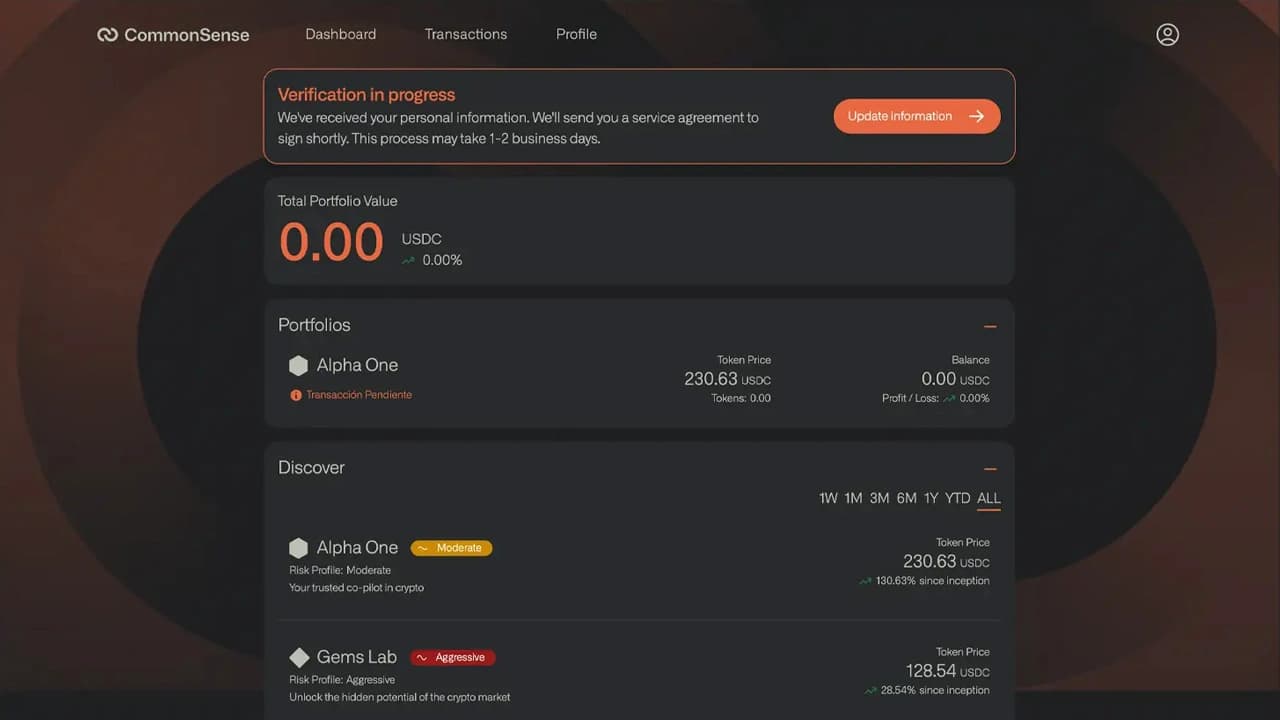Click the Gems Lab diamond icon
This screenshot has width=1280, height=720.
(x=298, y=657)
